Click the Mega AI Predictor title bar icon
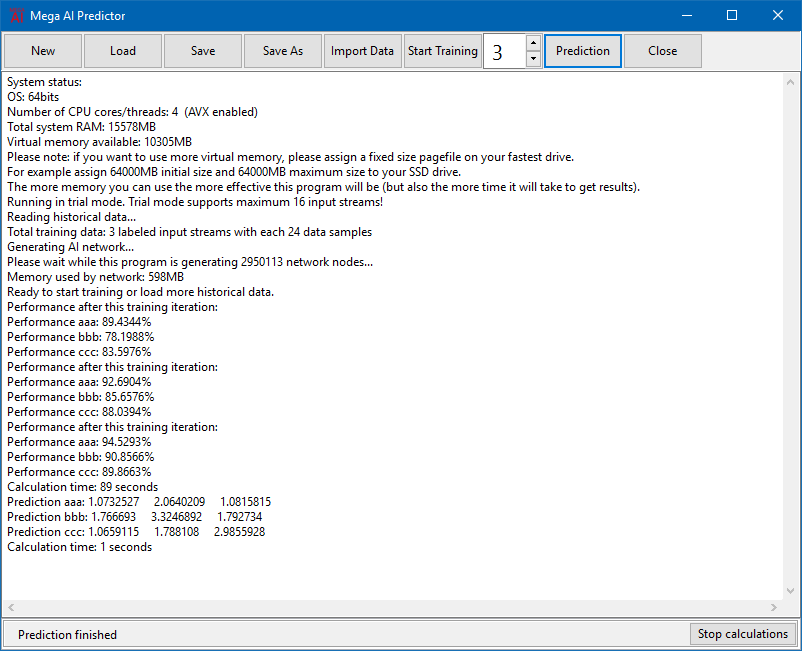 (x=15, y=16)
